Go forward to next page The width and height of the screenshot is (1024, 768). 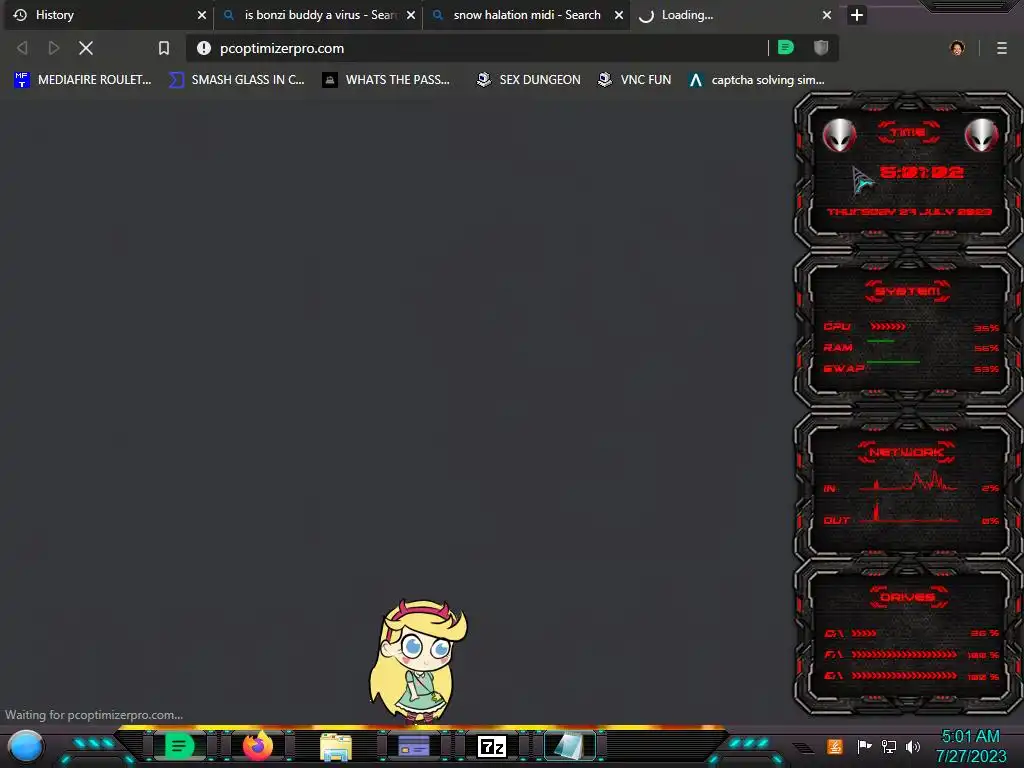[x=54, y=48]
